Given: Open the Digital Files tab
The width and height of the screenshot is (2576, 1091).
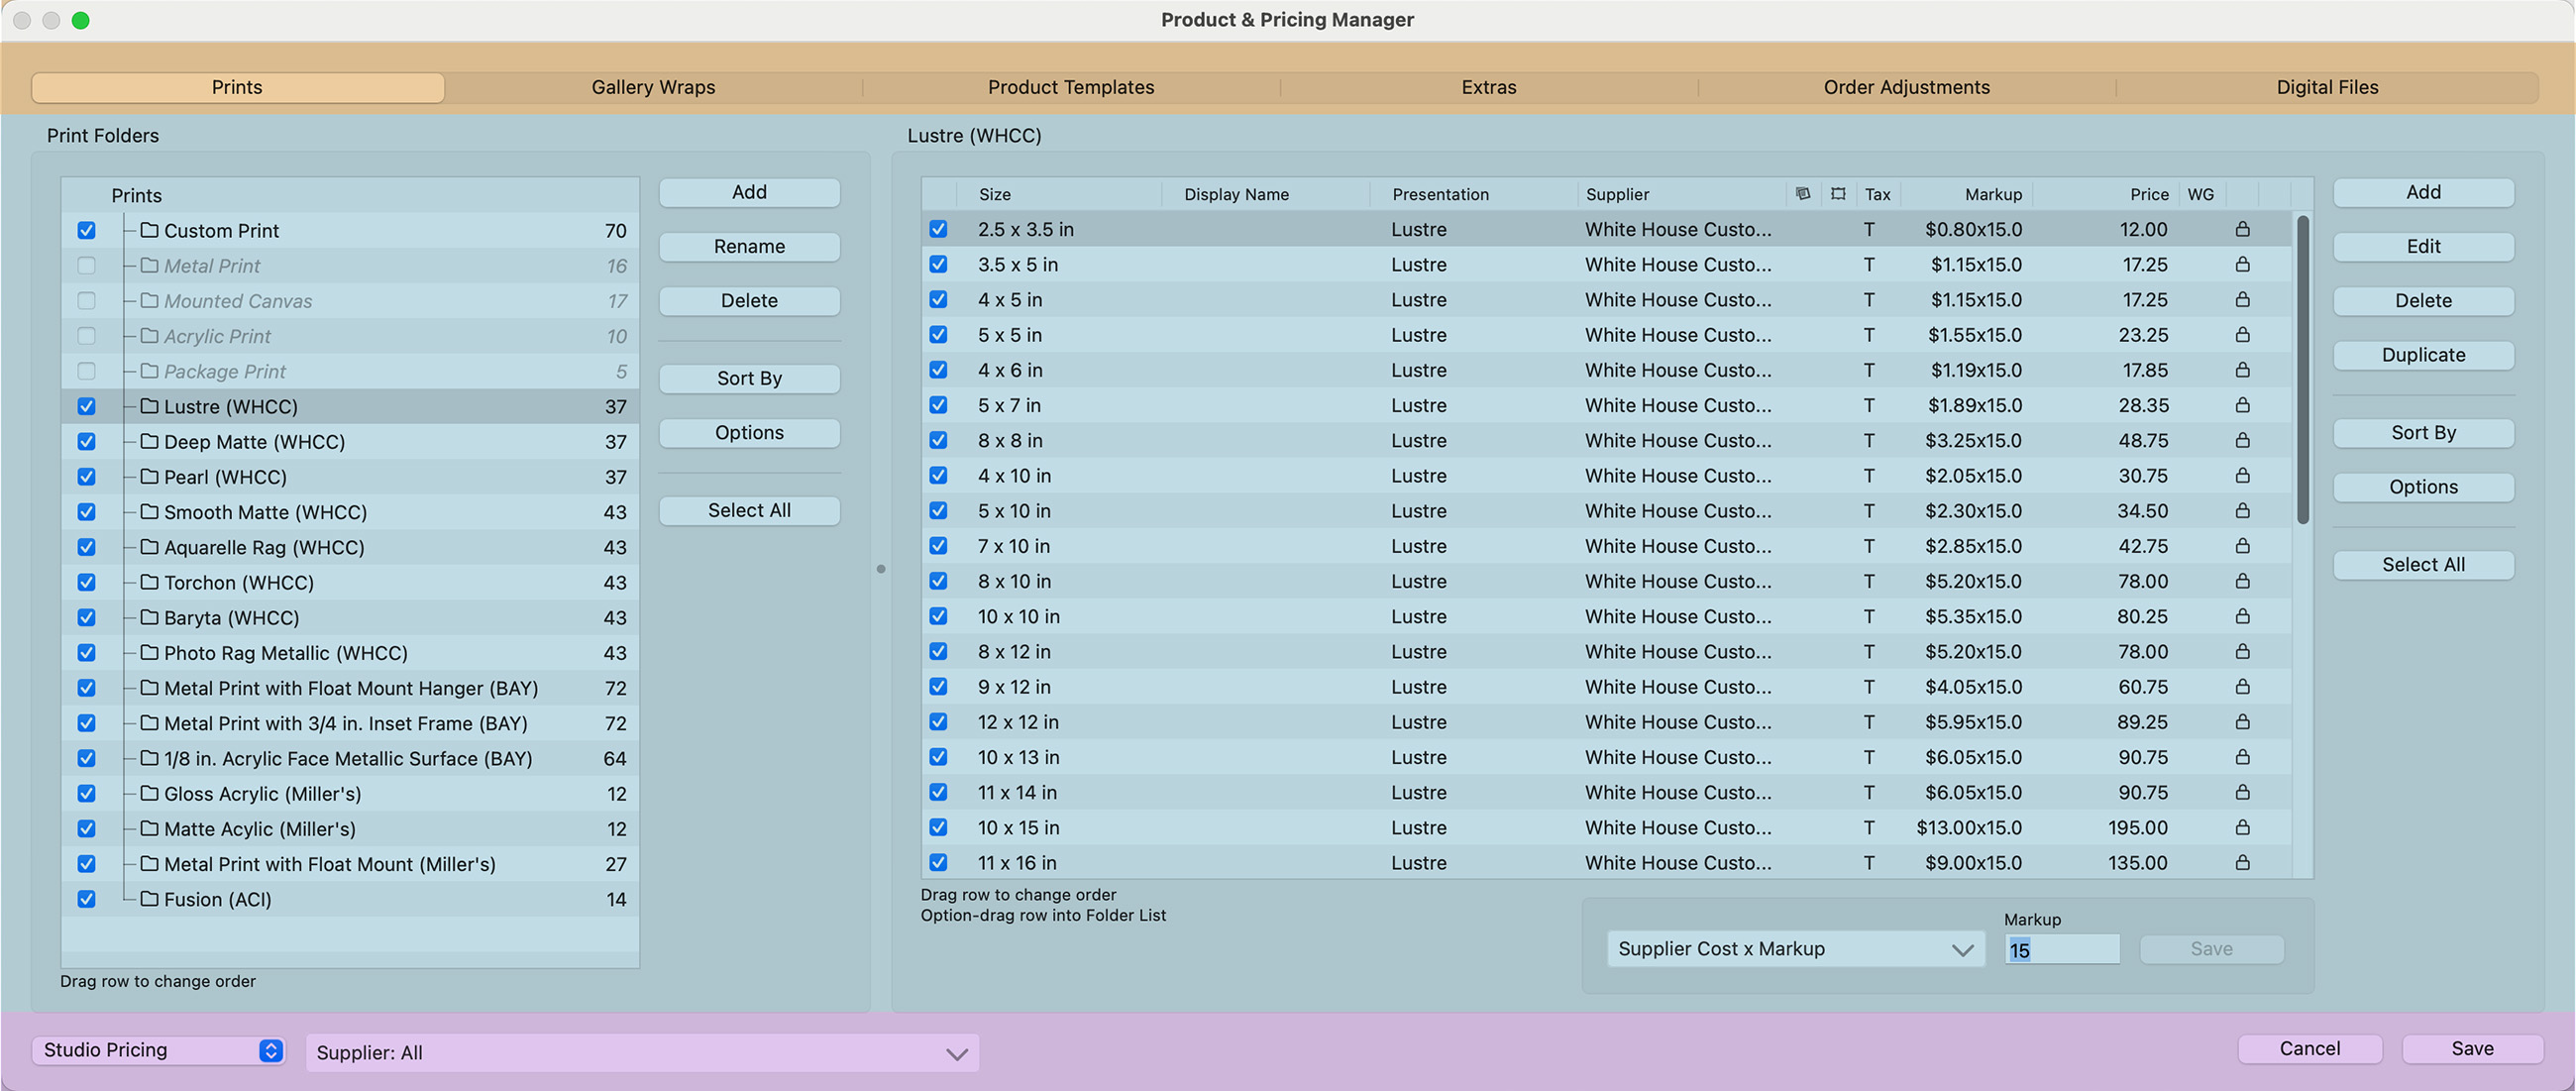Looking at the screenshot, I should (2327, 87).
